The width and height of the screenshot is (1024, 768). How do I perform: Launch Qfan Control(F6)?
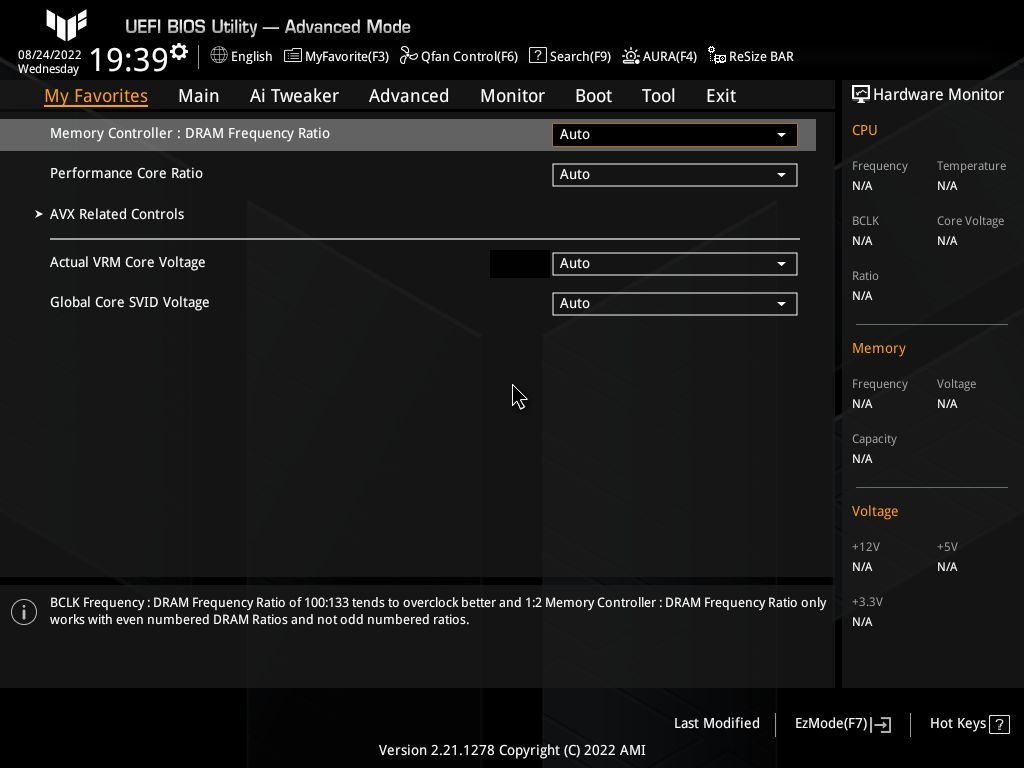469,56
